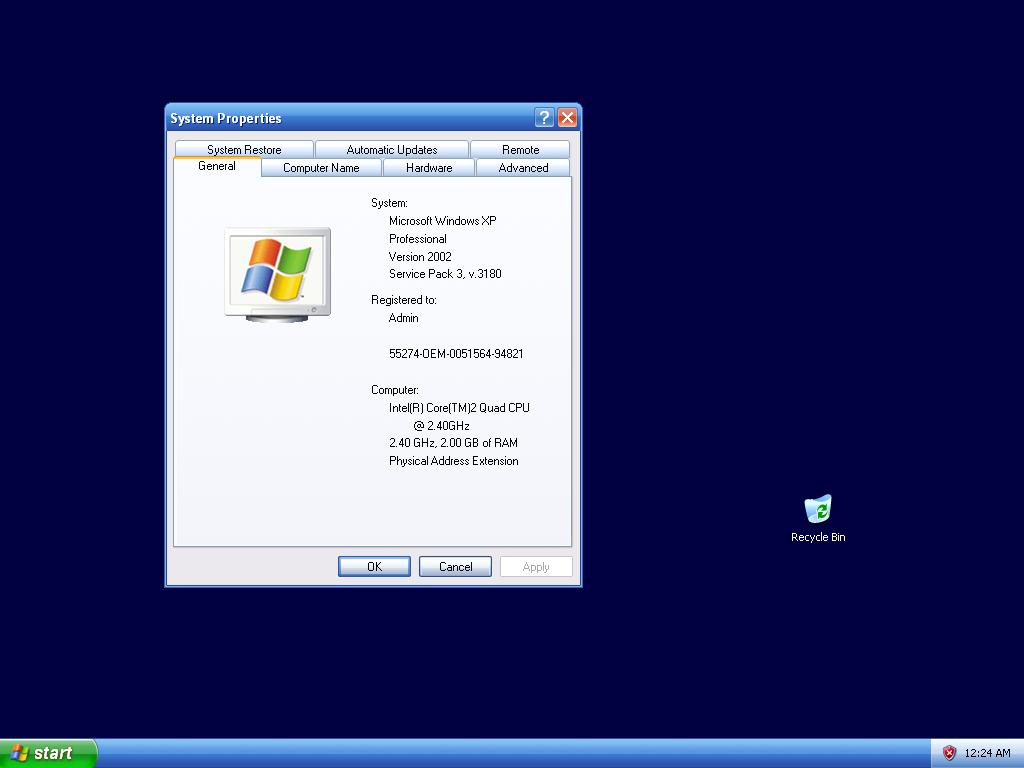Click the greyed Apply button
This screenshot has height=768, width=1024.
tap(536, 566)
